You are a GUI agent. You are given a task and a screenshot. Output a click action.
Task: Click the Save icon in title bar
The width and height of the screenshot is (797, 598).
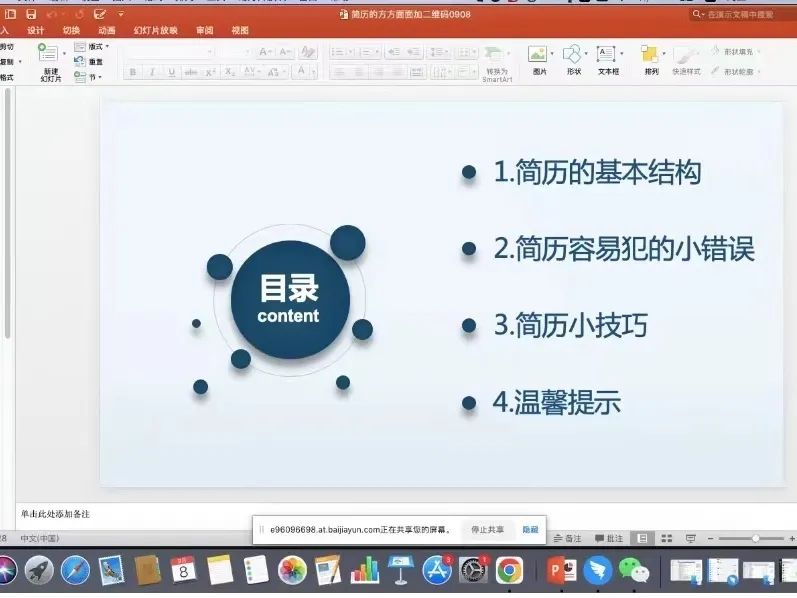point(31,14)
